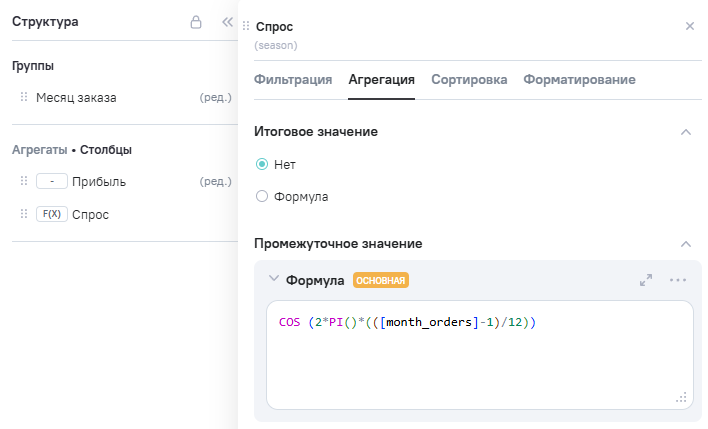Image resolution: width=708 pixels, height=429 pixels.
Task: Select the Формула radio option
Action: pyautogui.click(x=262, y=197)
